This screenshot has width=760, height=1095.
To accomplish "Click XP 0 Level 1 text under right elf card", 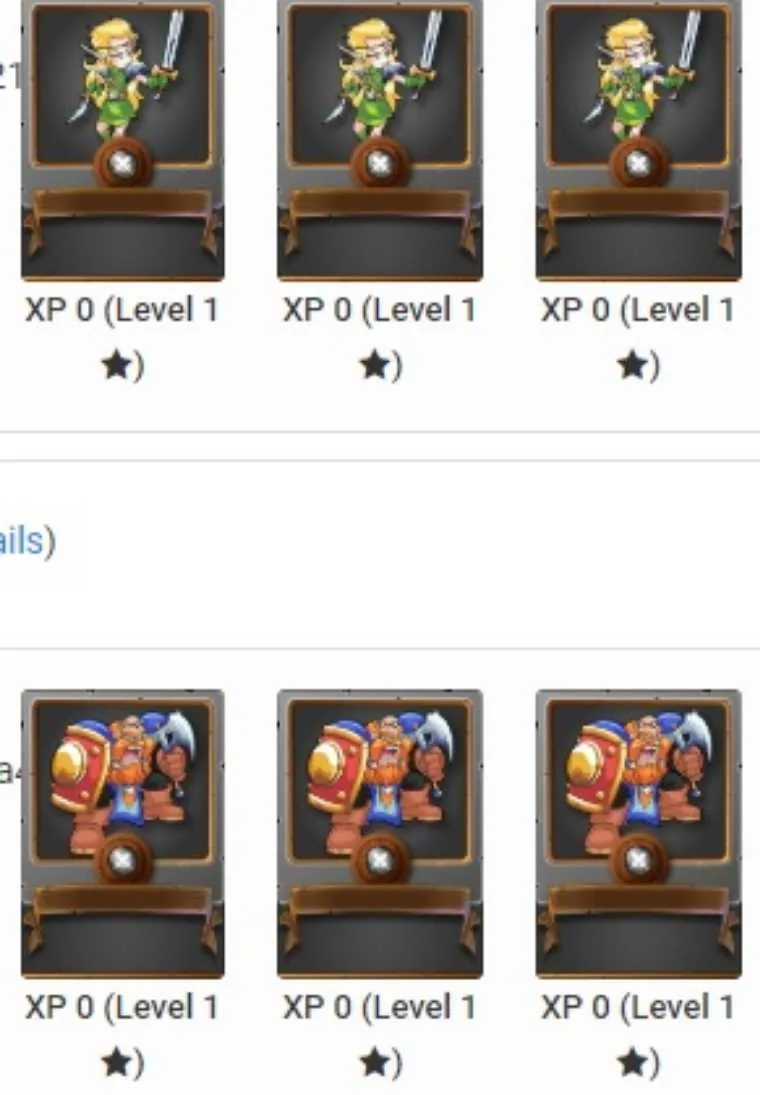I will pos(638,310).
